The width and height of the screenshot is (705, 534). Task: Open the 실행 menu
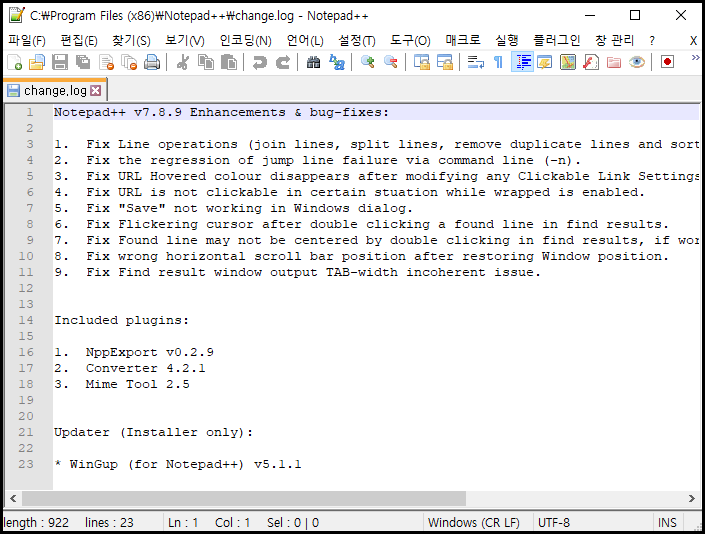(507, 40)
